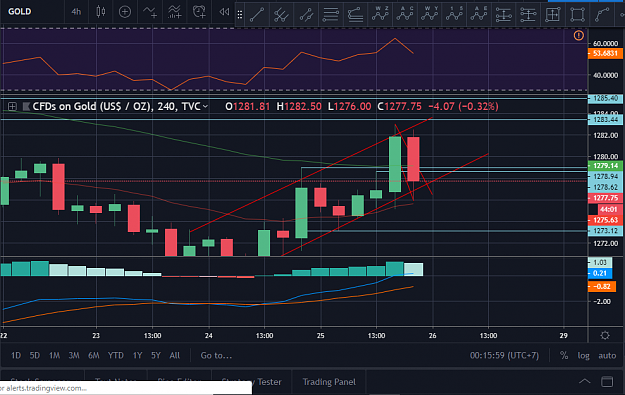Select the second range measurement tool
Viewport: 625px width, 395px height.
point(528,15)
